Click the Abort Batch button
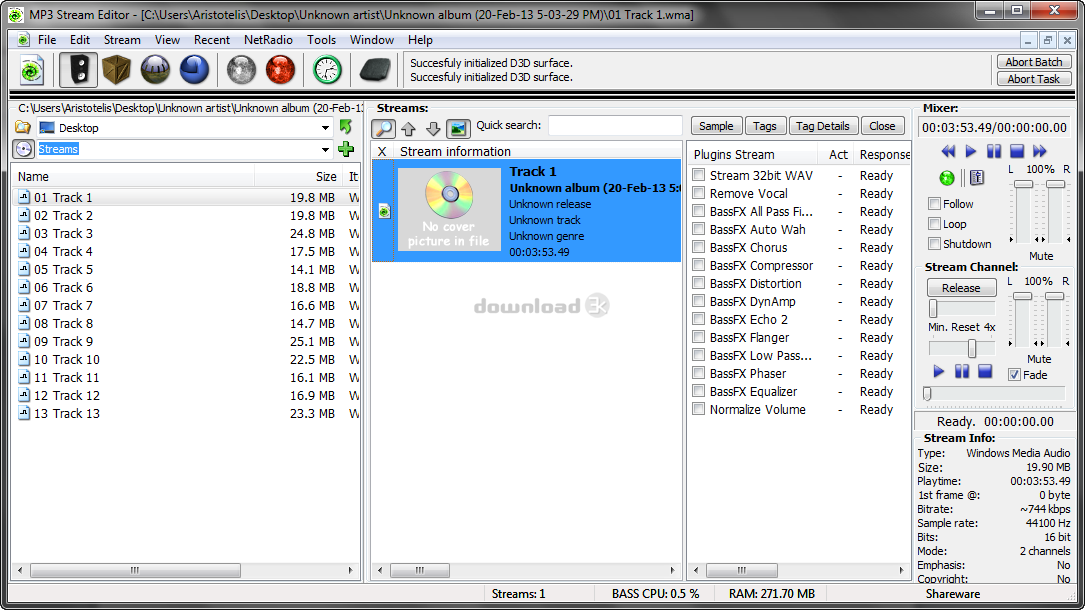 coord(1034,62)
